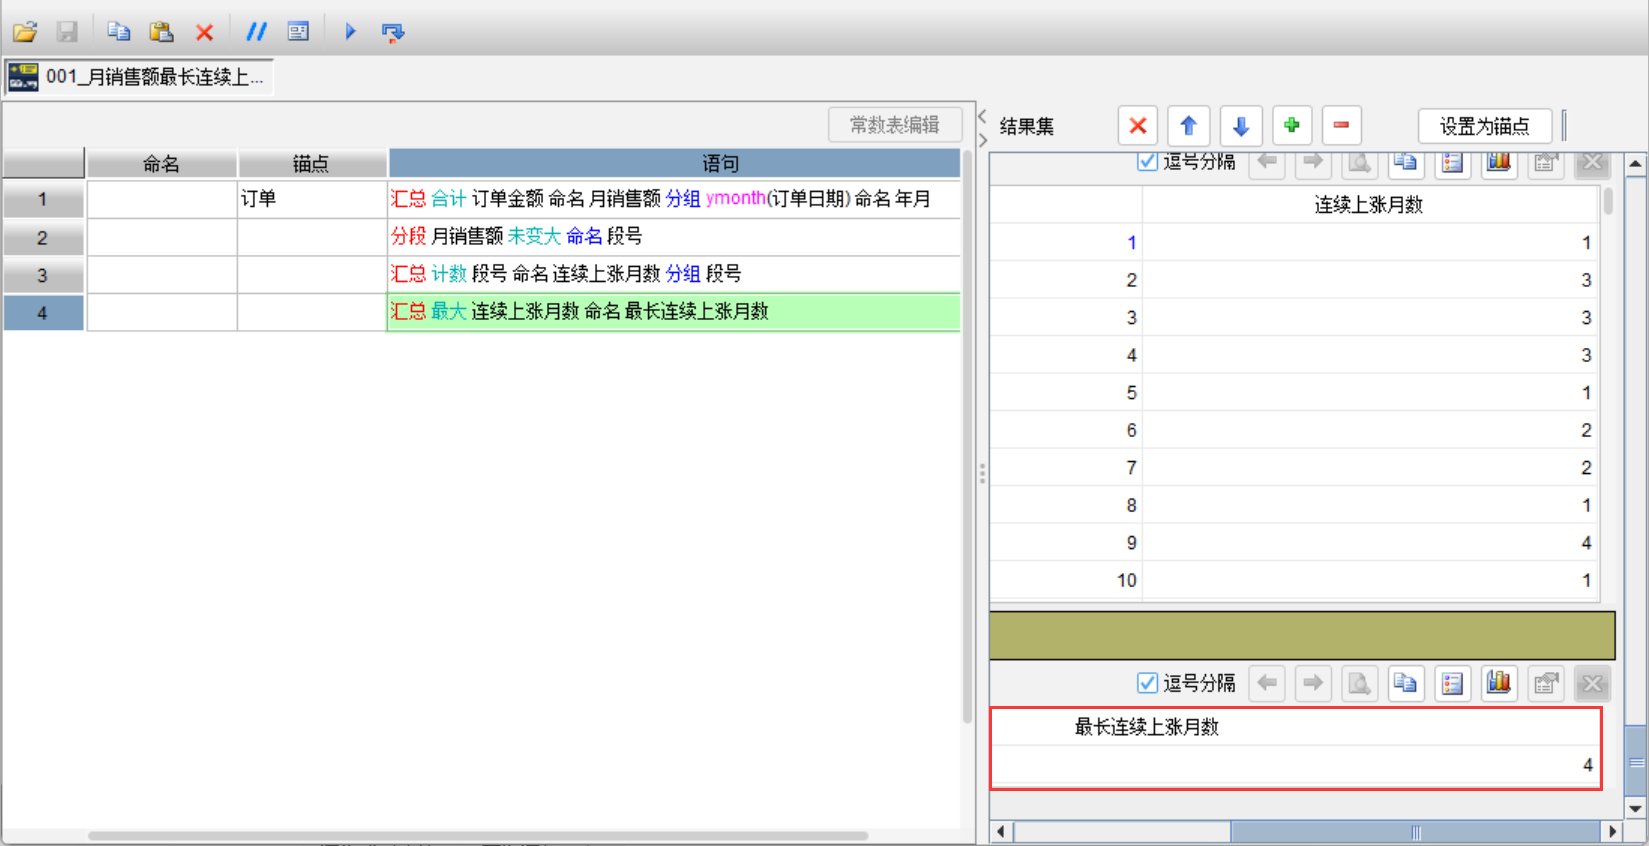Remove result with the red minus icon
The height and width of the screenshot is (846, 1649).
(x=1341, y=126)
